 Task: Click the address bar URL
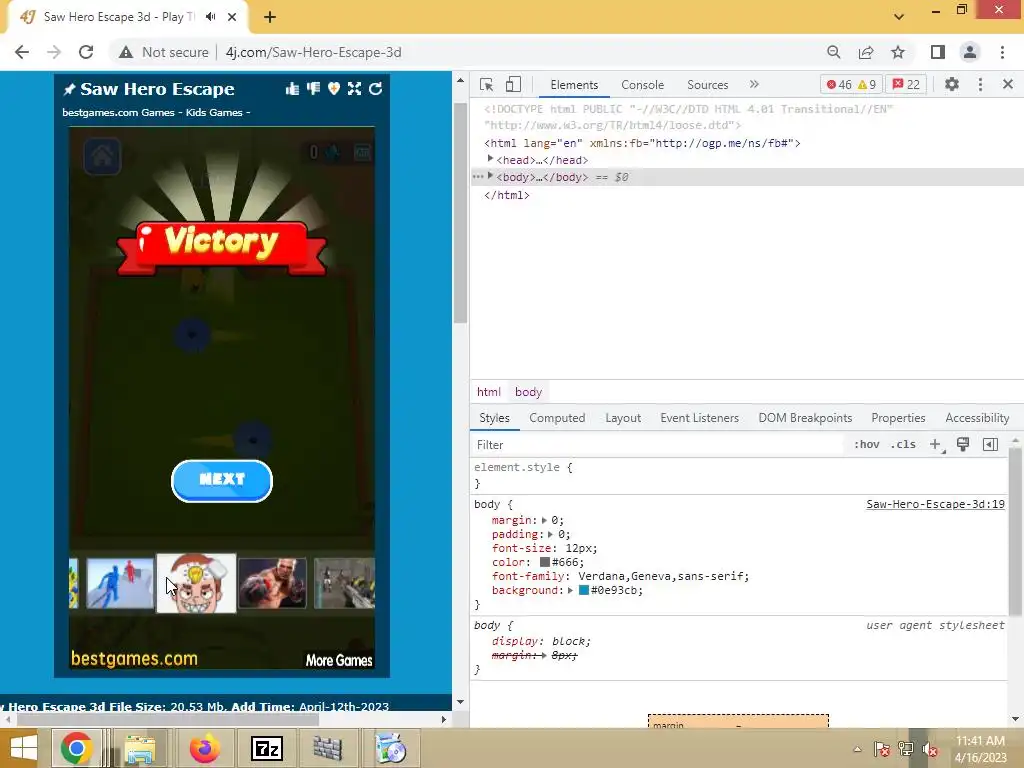click(313, 52)
